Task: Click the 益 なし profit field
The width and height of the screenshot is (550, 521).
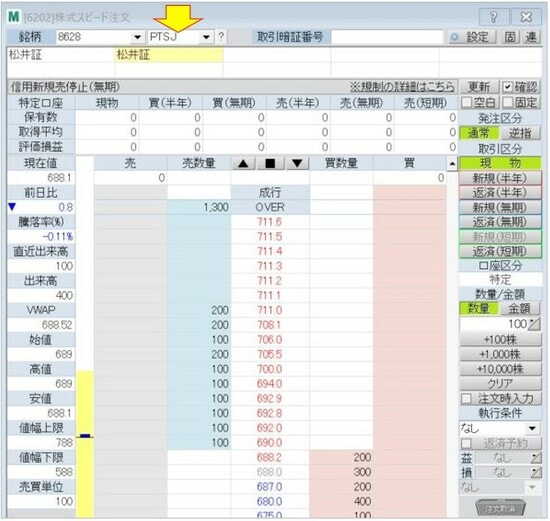Action: [502, 458]
